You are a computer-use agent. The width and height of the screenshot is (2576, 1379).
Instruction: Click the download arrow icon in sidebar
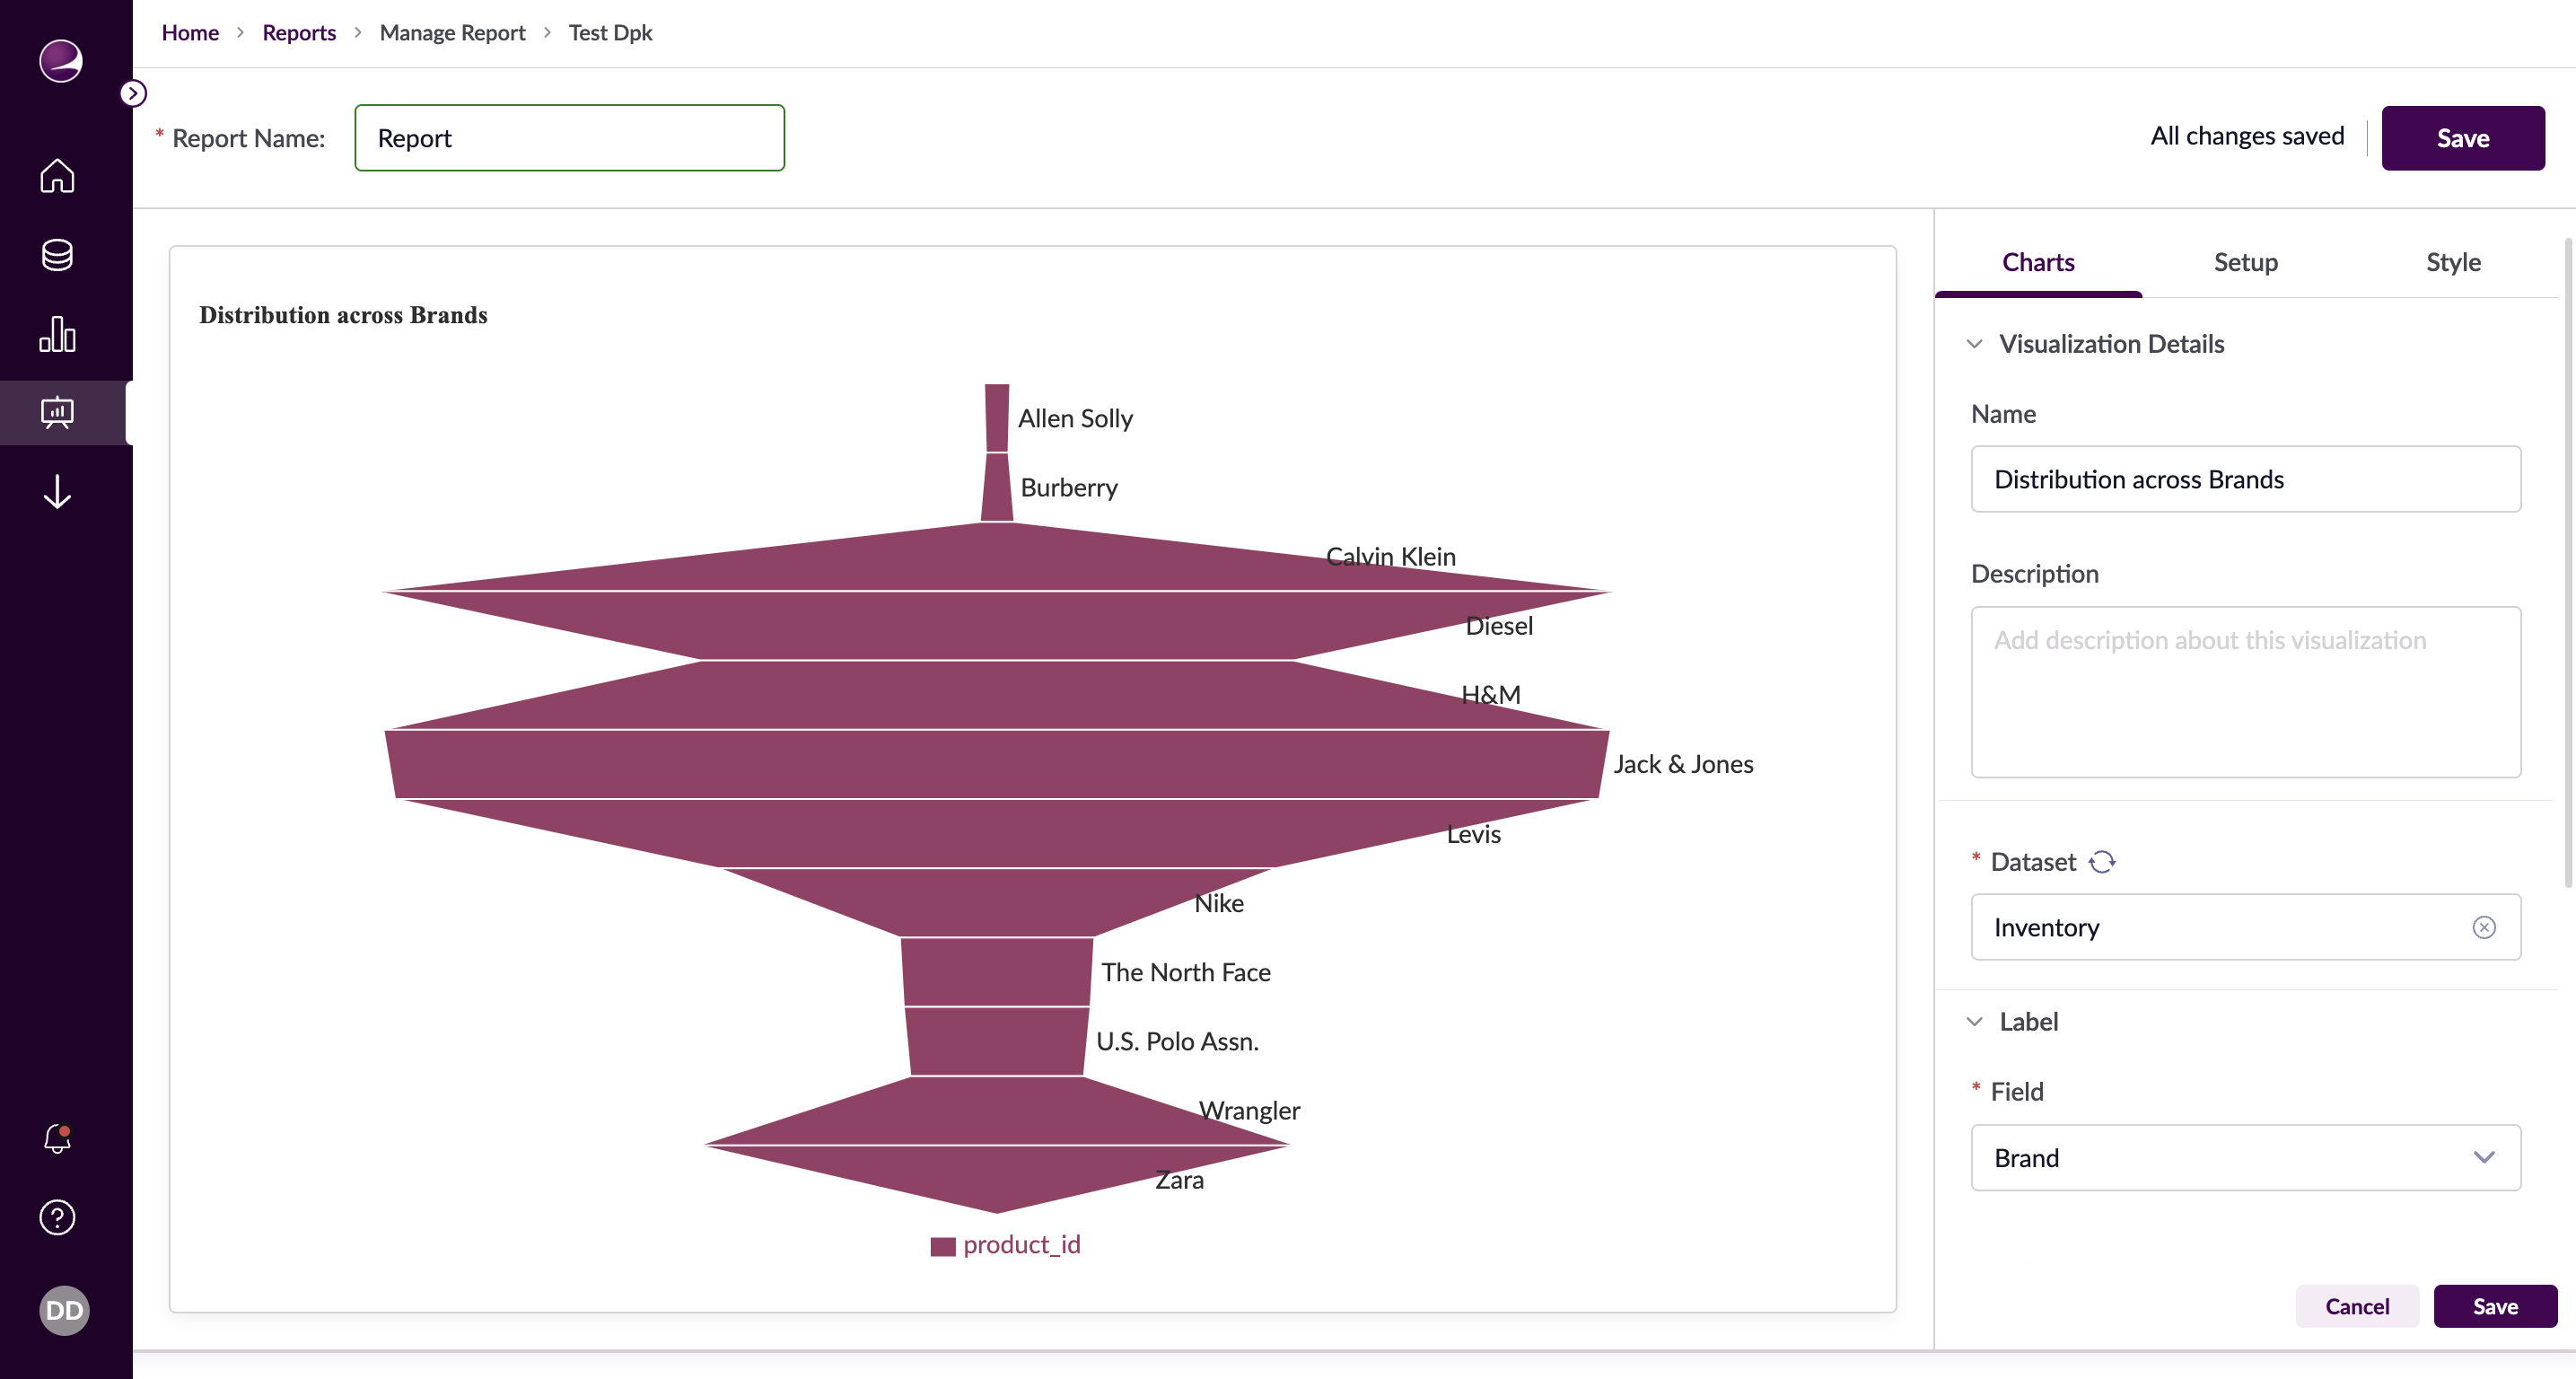pos(57,491)
